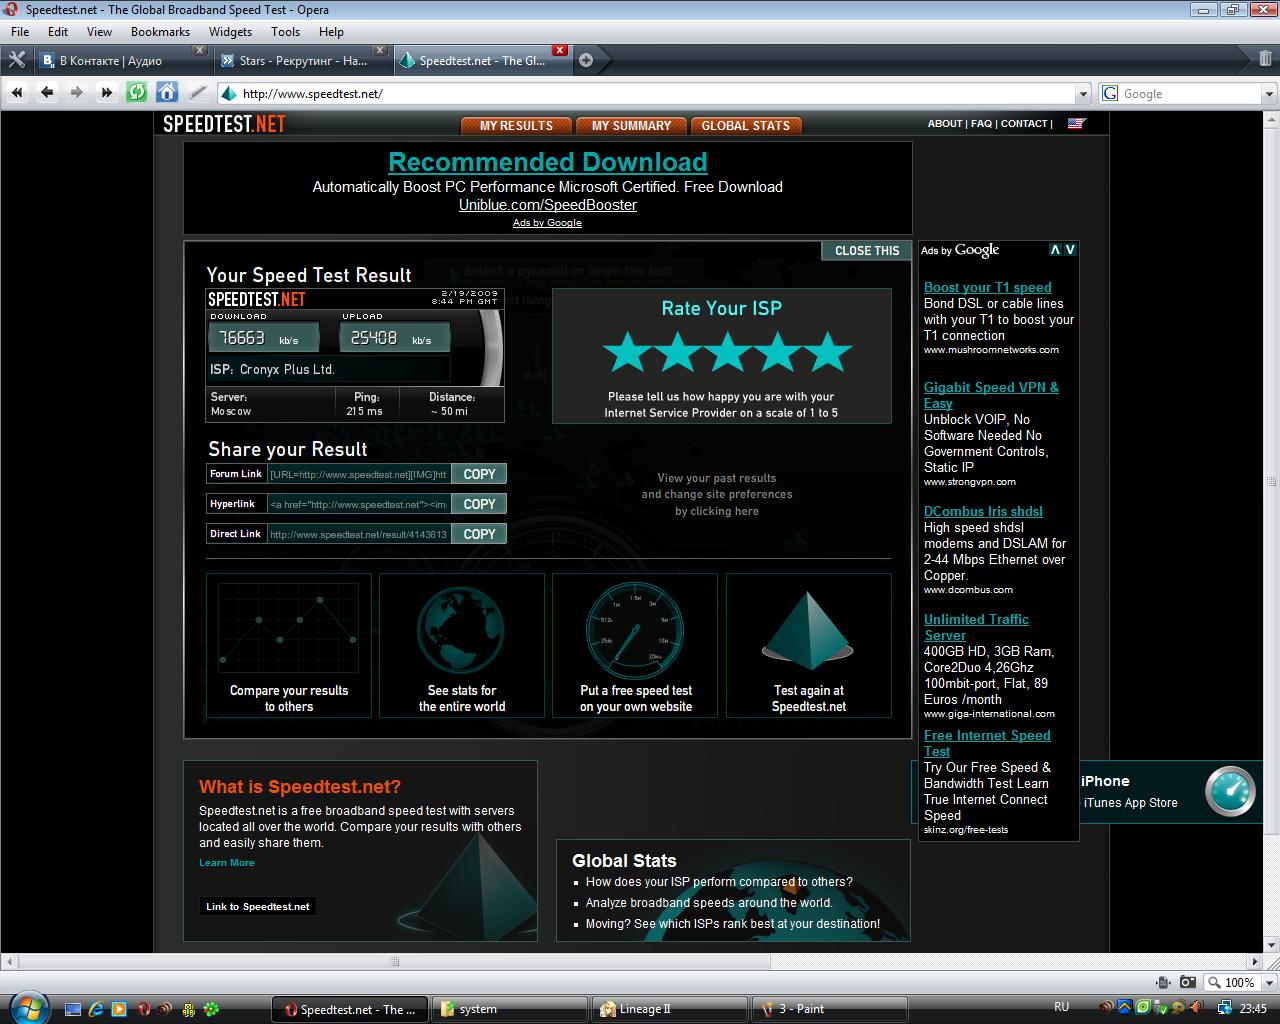1280x1024 pixels.
Task: Expand the zoom level 100% dropdown
Action: tap(1270, 982)
